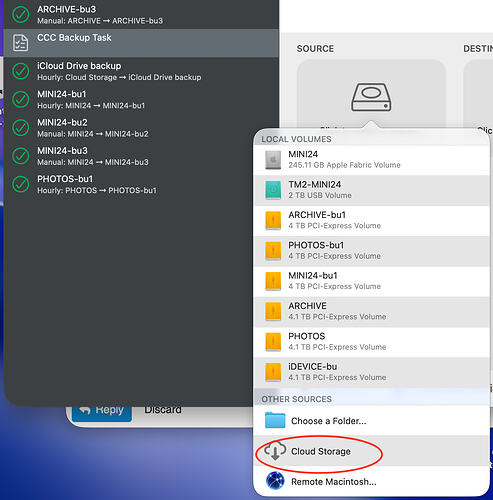Select the MINI24-bu2 task

[141, 128]
